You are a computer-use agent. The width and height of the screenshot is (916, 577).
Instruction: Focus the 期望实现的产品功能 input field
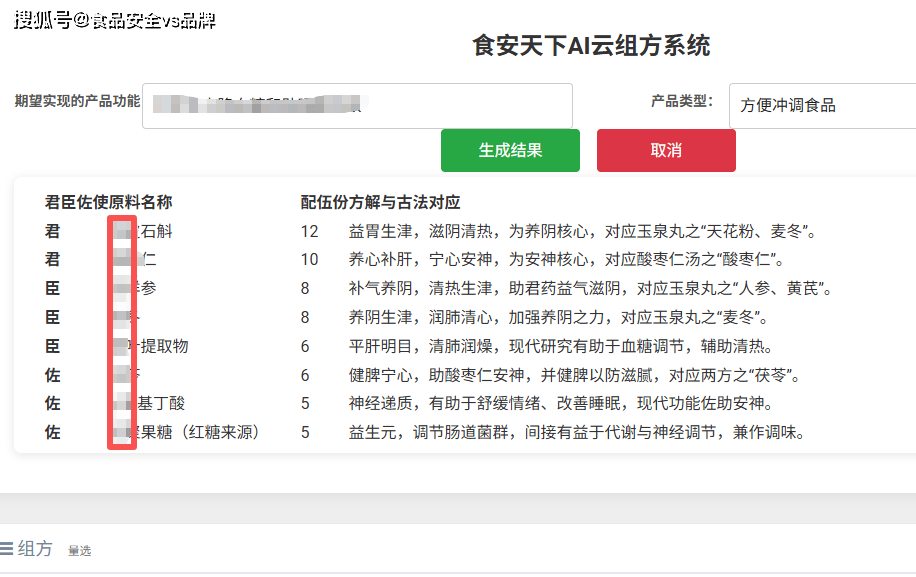tap(357, 105)
